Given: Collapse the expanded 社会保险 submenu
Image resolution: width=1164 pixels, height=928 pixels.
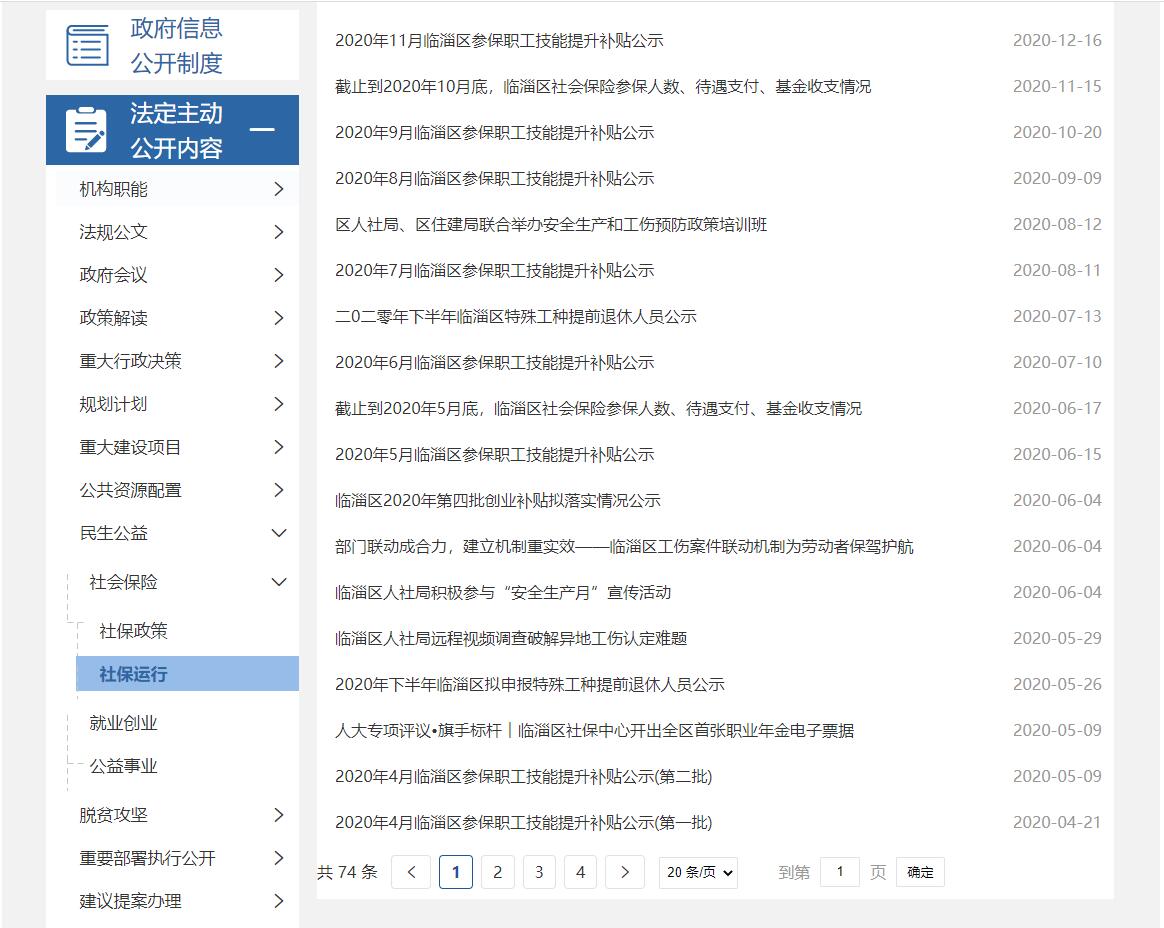Looking at the screenshot, I should 279,582.
